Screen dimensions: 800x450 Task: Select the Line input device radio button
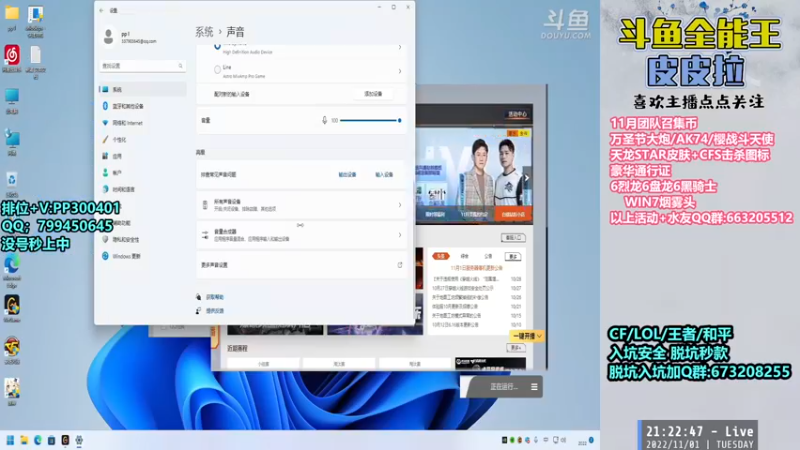[217, 70]
